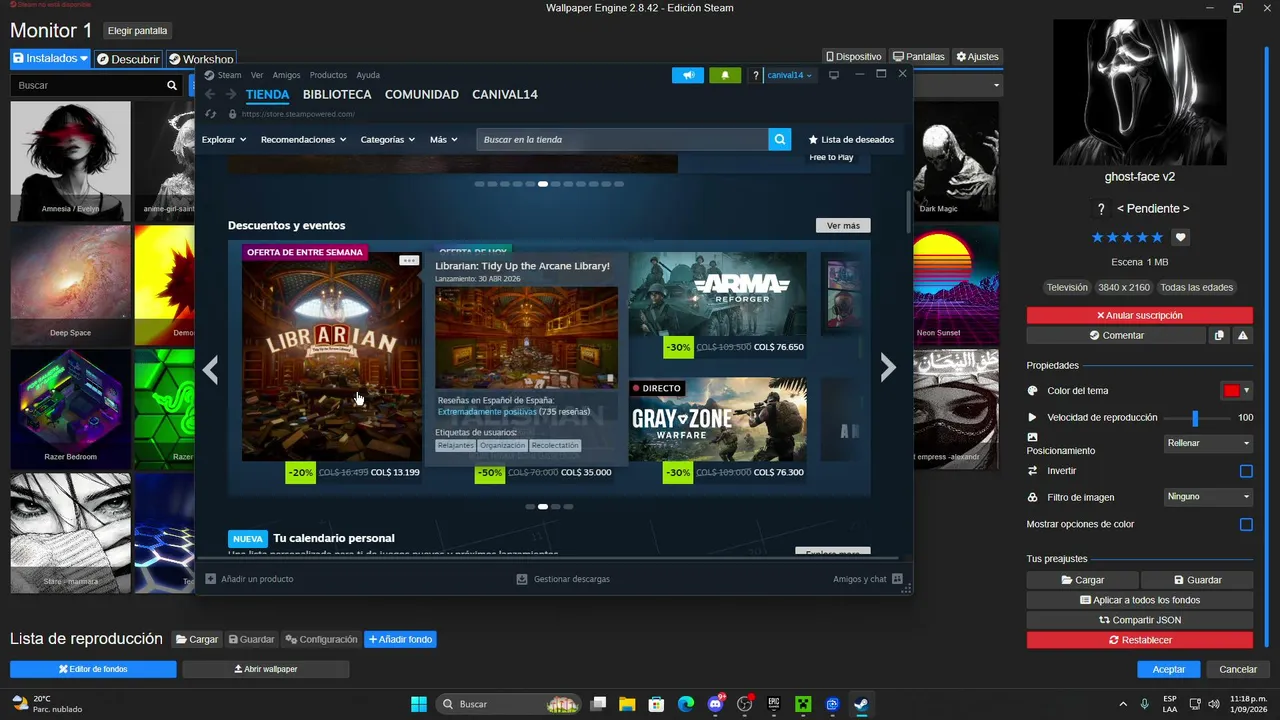Open the Instalados dropdown
Screen dimensions: 1280x720
click(x=50, y=59)
